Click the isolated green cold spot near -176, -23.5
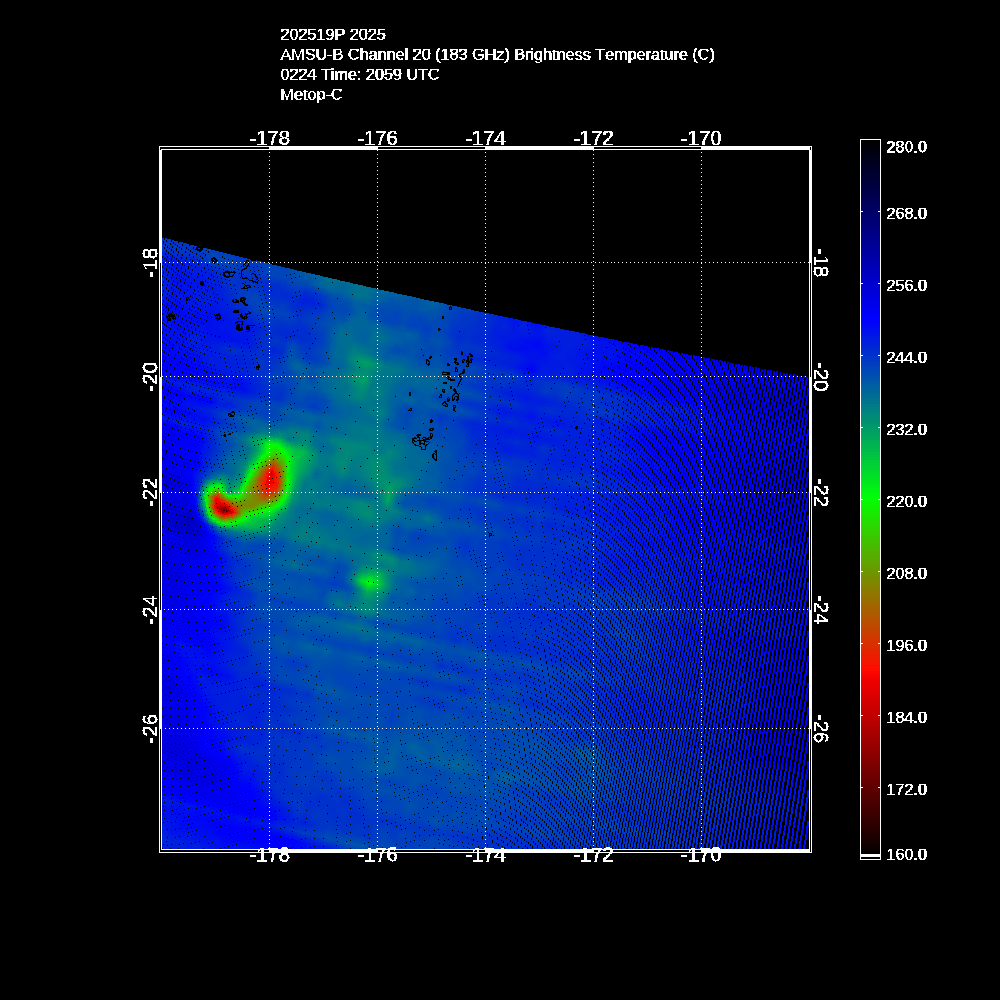This screenshot has height=1000, width=1000. click(x=369, y=581)
